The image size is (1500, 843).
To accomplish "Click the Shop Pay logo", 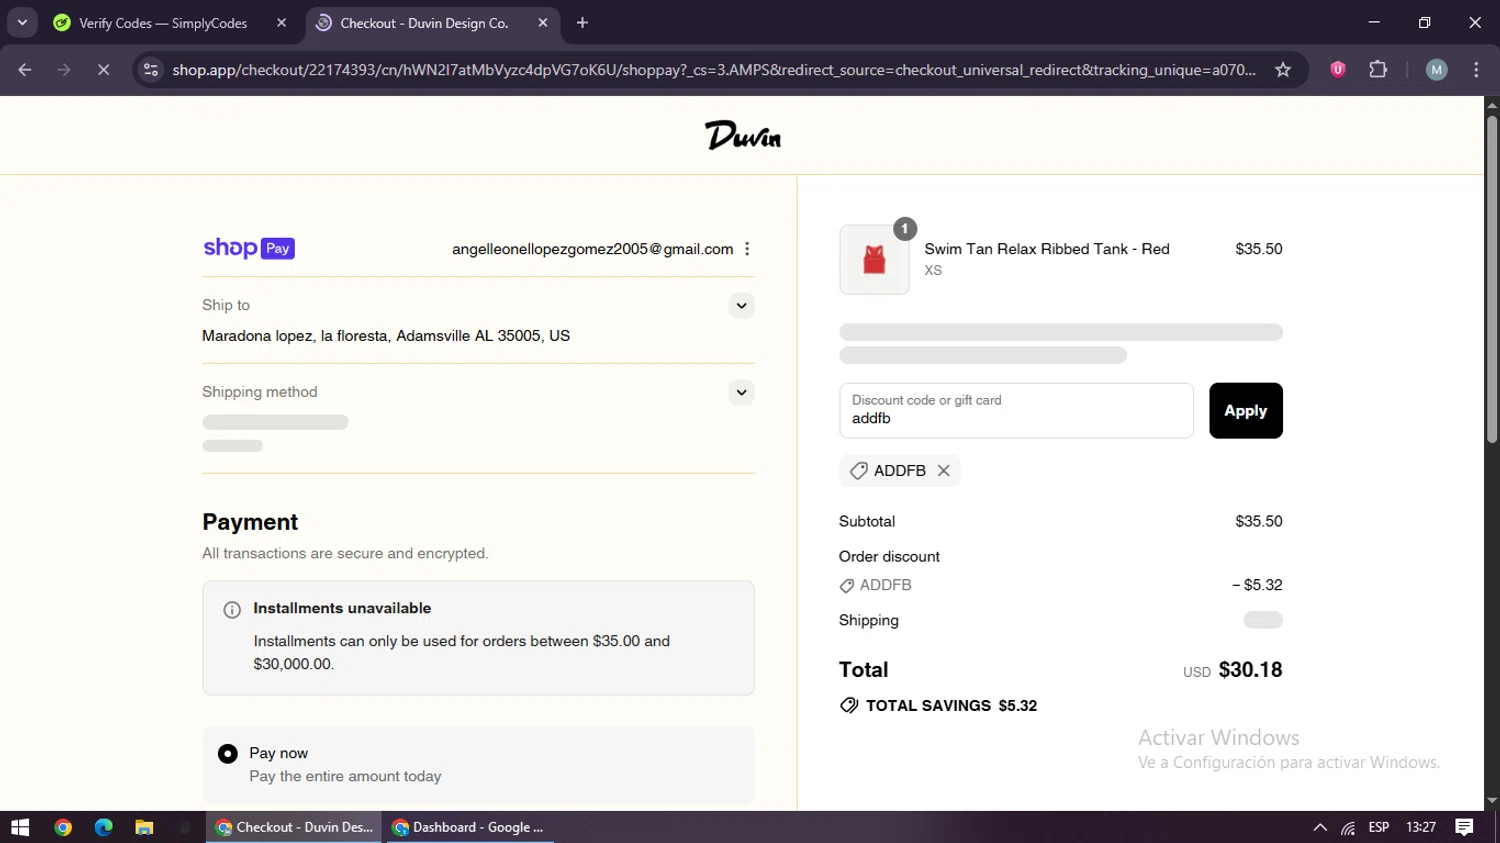I will [249, 248].
